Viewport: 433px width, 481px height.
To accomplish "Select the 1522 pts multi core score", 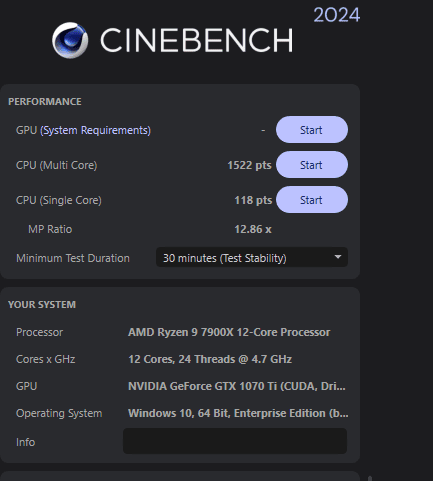I will (x=249, y=165).
